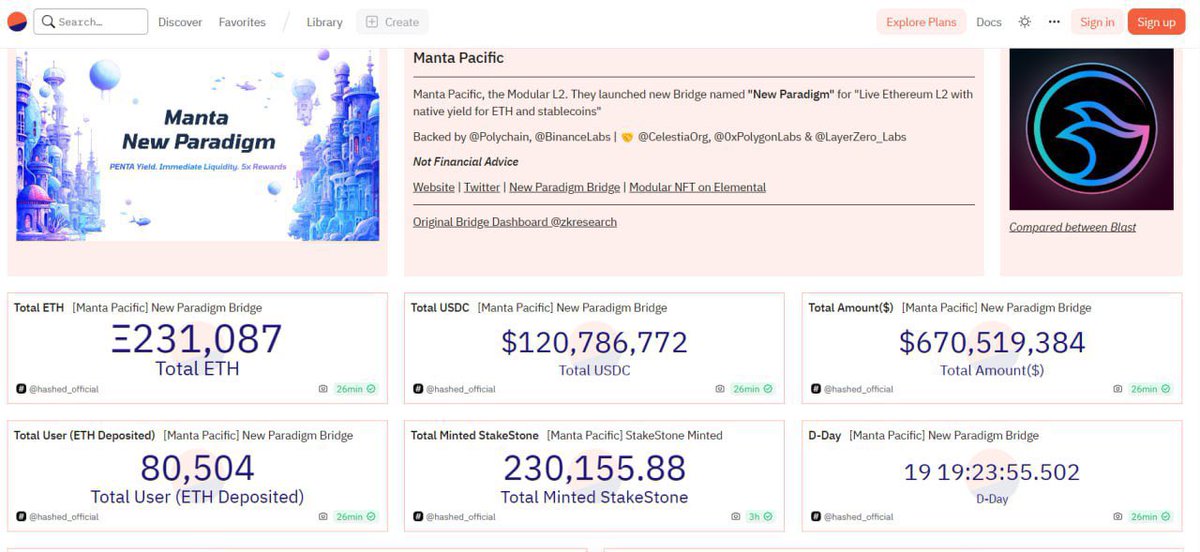Click the $120,786,772 value
The width and height of the screenshot is (1200, 552).
tap(594, 343)
